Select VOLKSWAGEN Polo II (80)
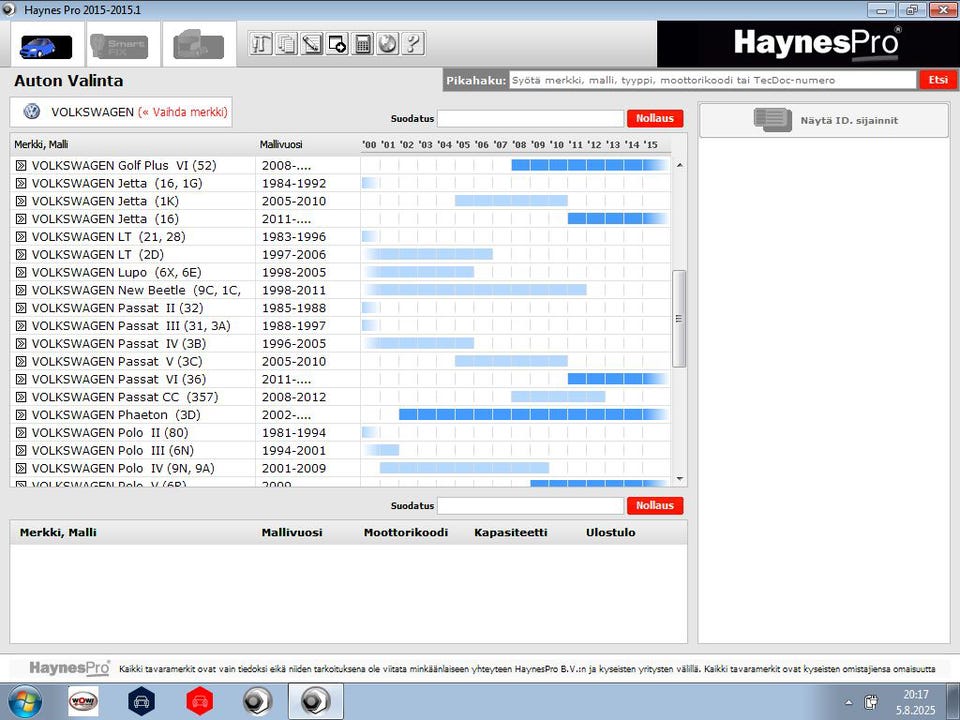The image size is (960, 720). [110, 432]
